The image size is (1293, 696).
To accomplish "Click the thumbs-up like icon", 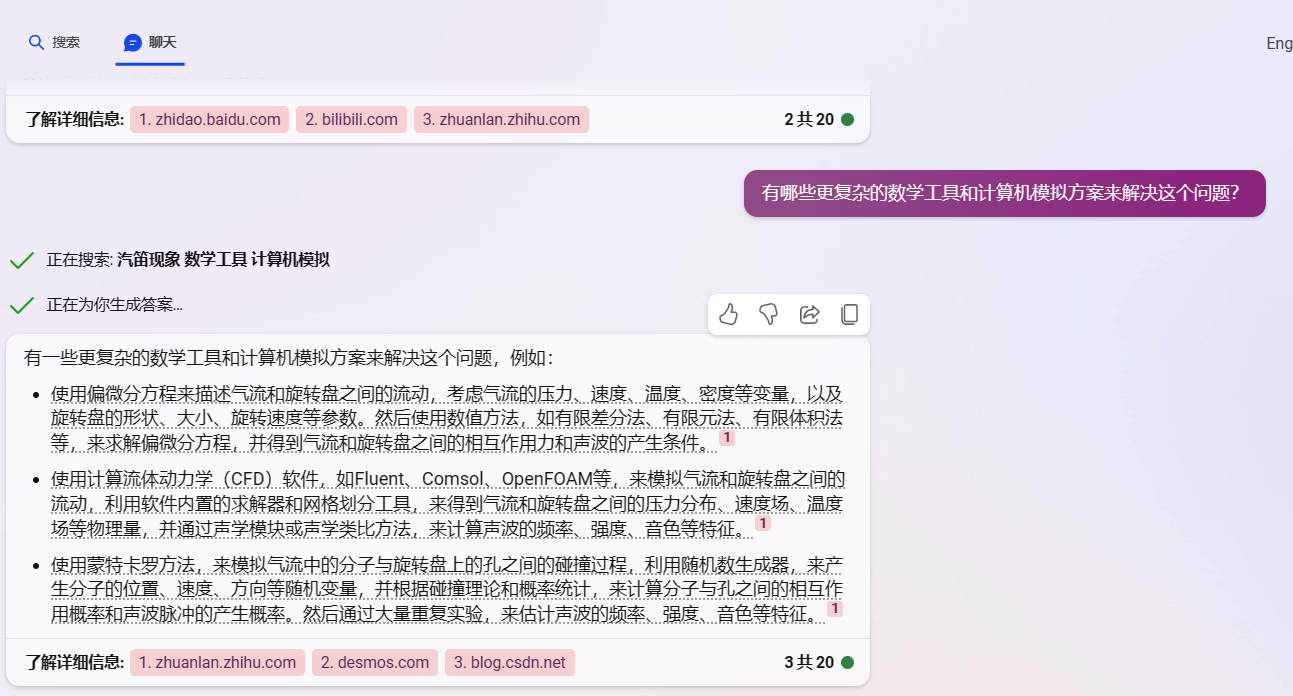I will point(728,314).
